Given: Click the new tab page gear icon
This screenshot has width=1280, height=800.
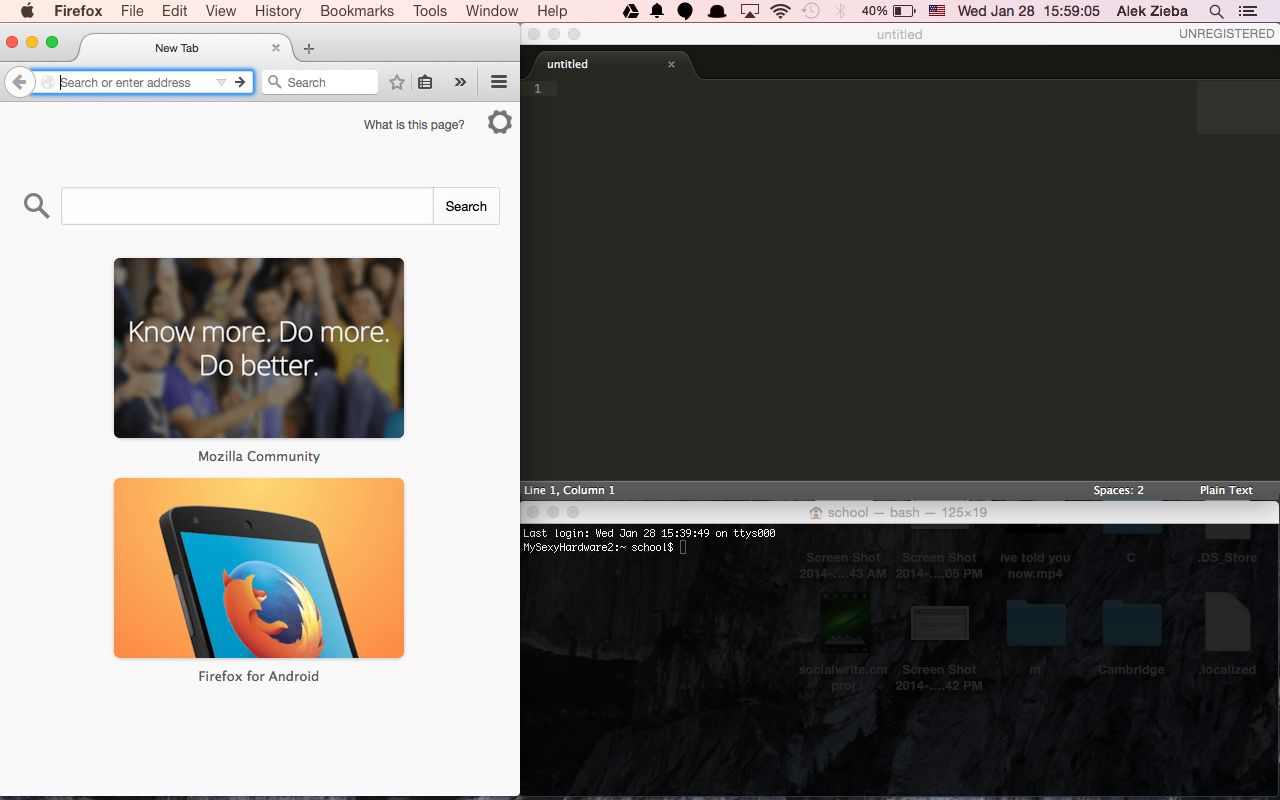Looking at the screenshot, I should (499, 123).
